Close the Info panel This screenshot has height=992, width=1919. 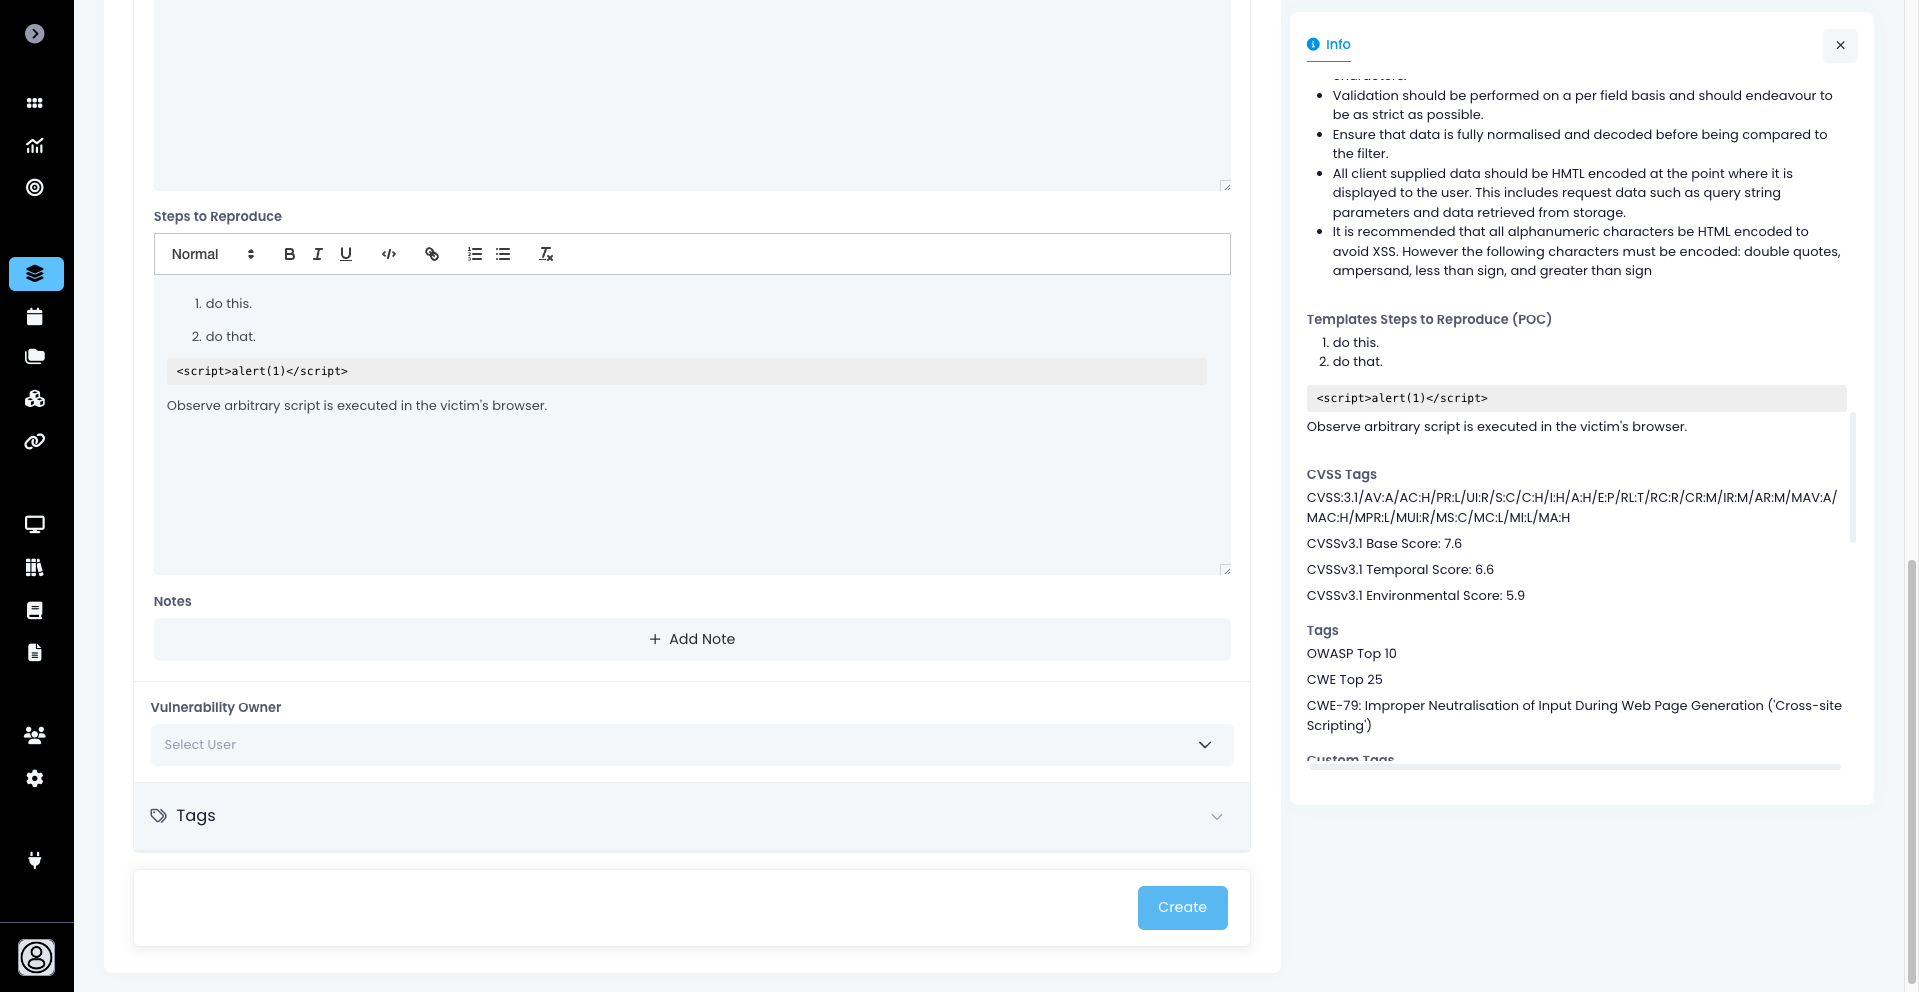pos(1840,45)
